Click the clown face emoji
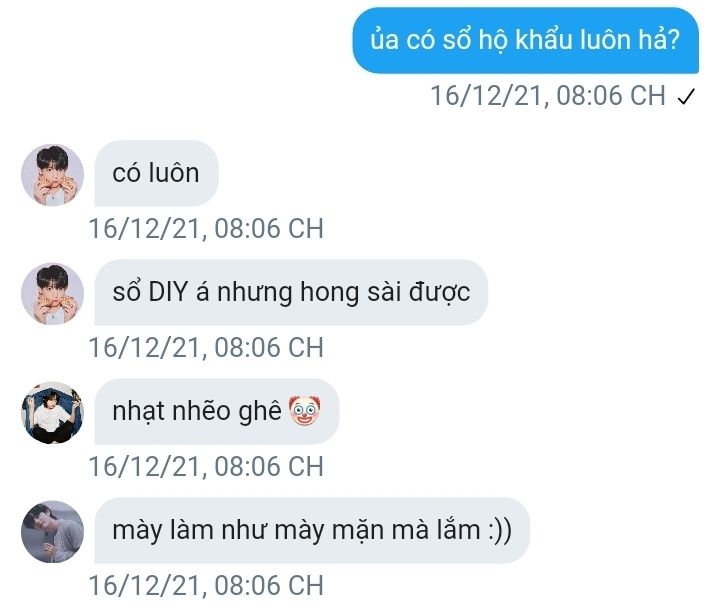Viewport: 720px width, 606px height. click(304, 411)
